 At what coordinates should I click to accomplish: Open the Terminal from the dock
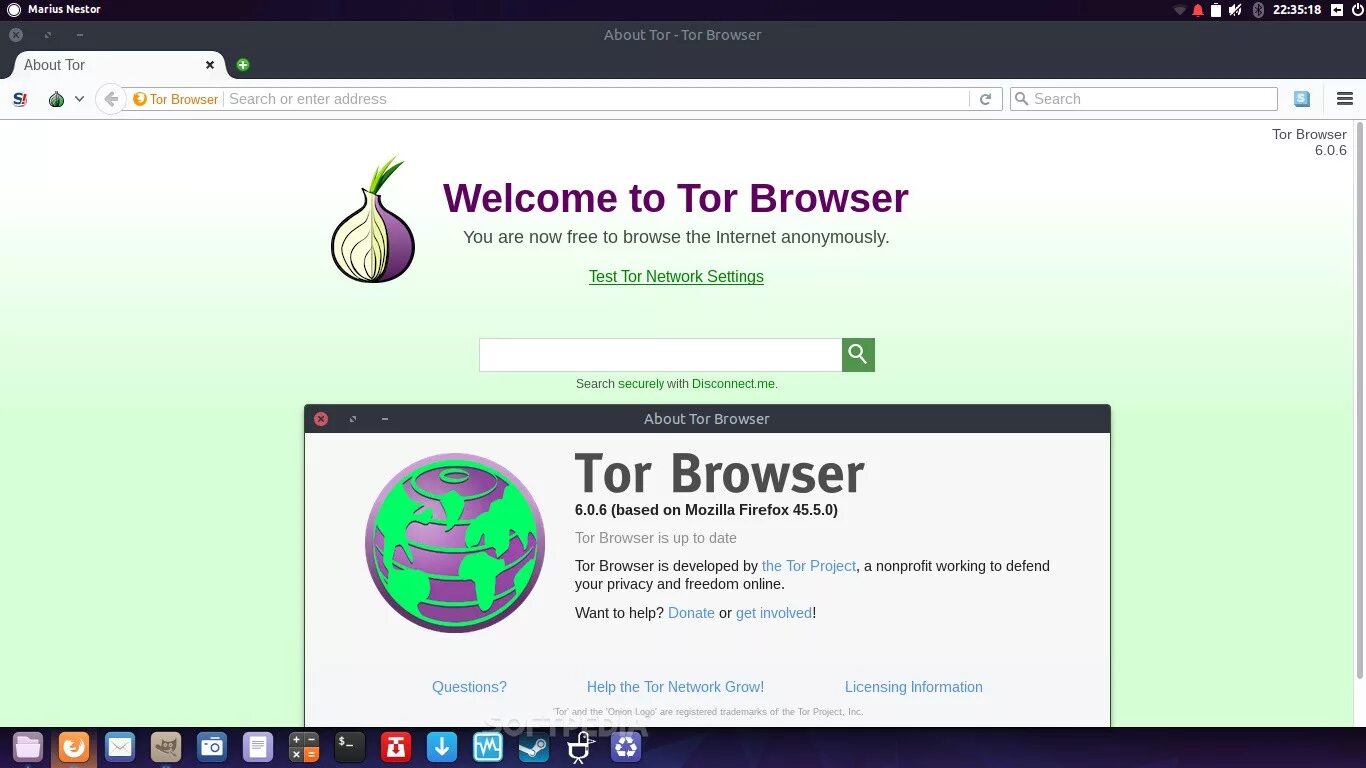350,747
